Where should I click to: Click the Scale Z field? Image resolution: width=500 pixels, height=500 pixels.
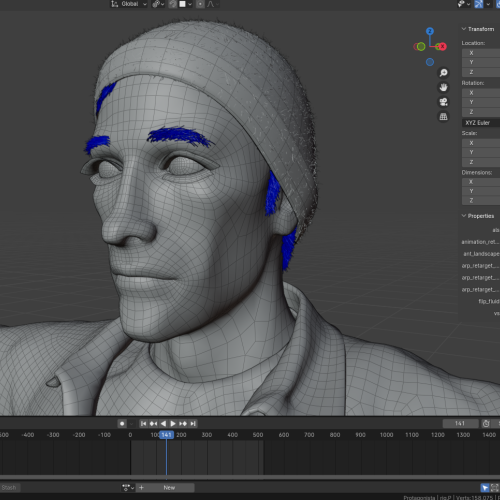(x=481, y=162)
